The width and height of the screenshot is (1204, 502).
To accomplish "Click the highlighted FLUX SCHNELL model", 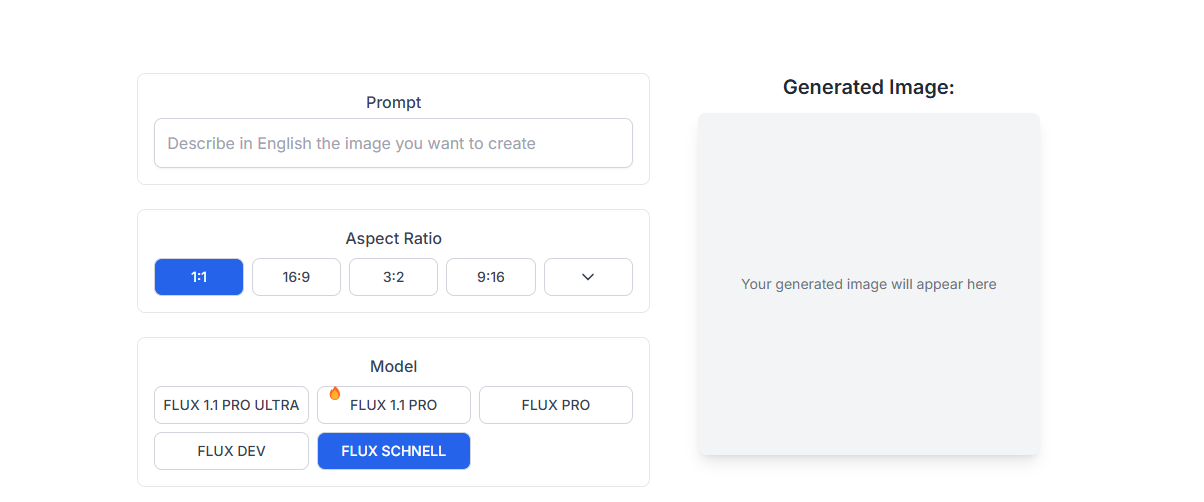I will [394, 451].
